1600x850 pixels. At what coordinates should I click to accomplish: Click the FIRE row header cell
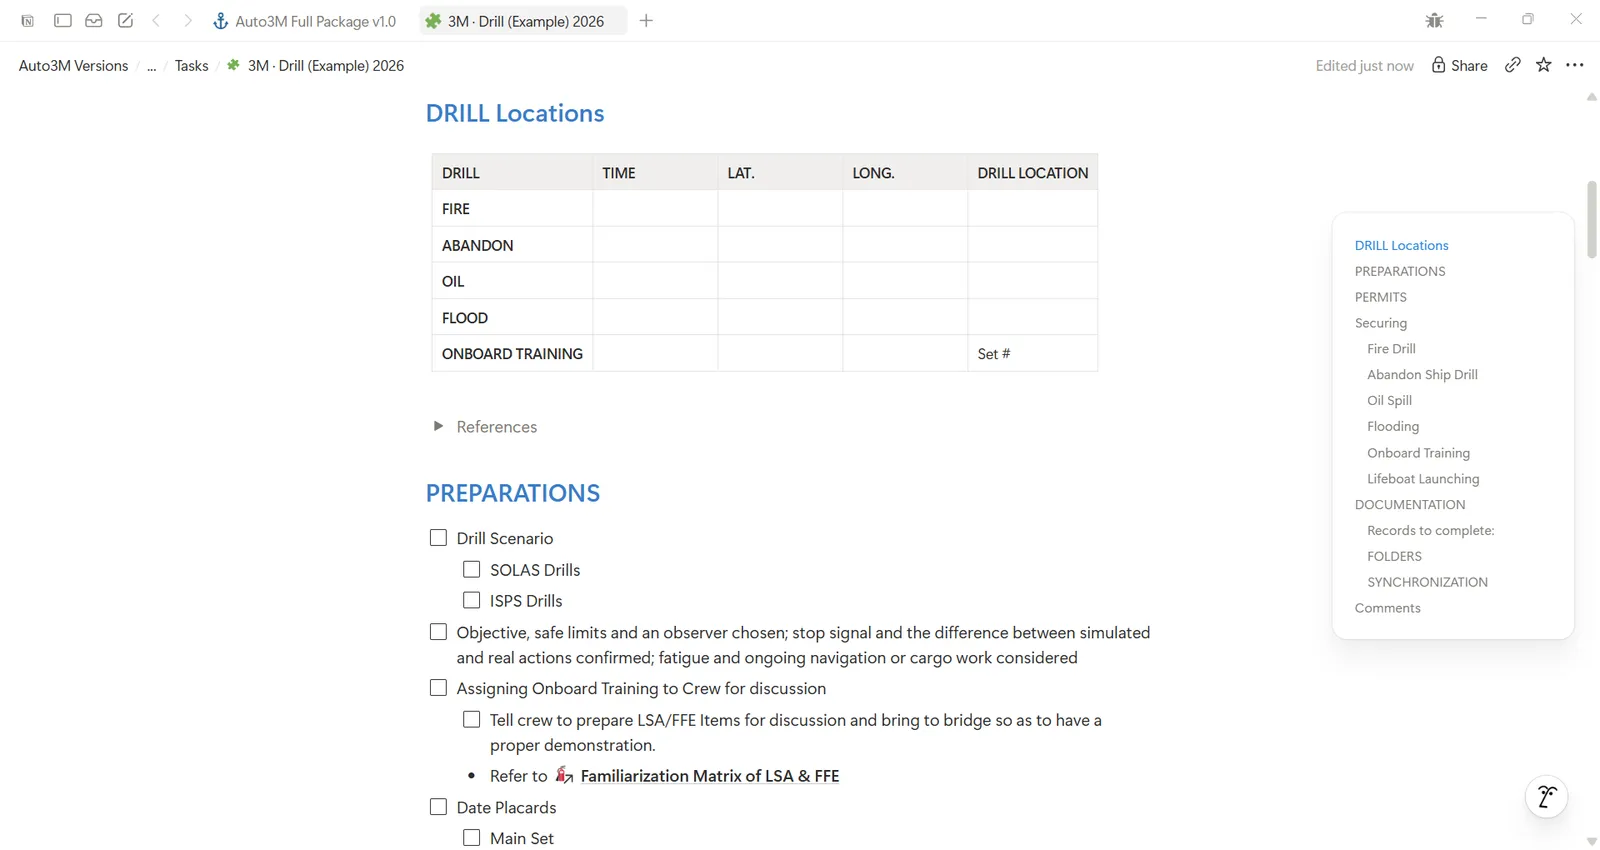click(x=512, y=209)
